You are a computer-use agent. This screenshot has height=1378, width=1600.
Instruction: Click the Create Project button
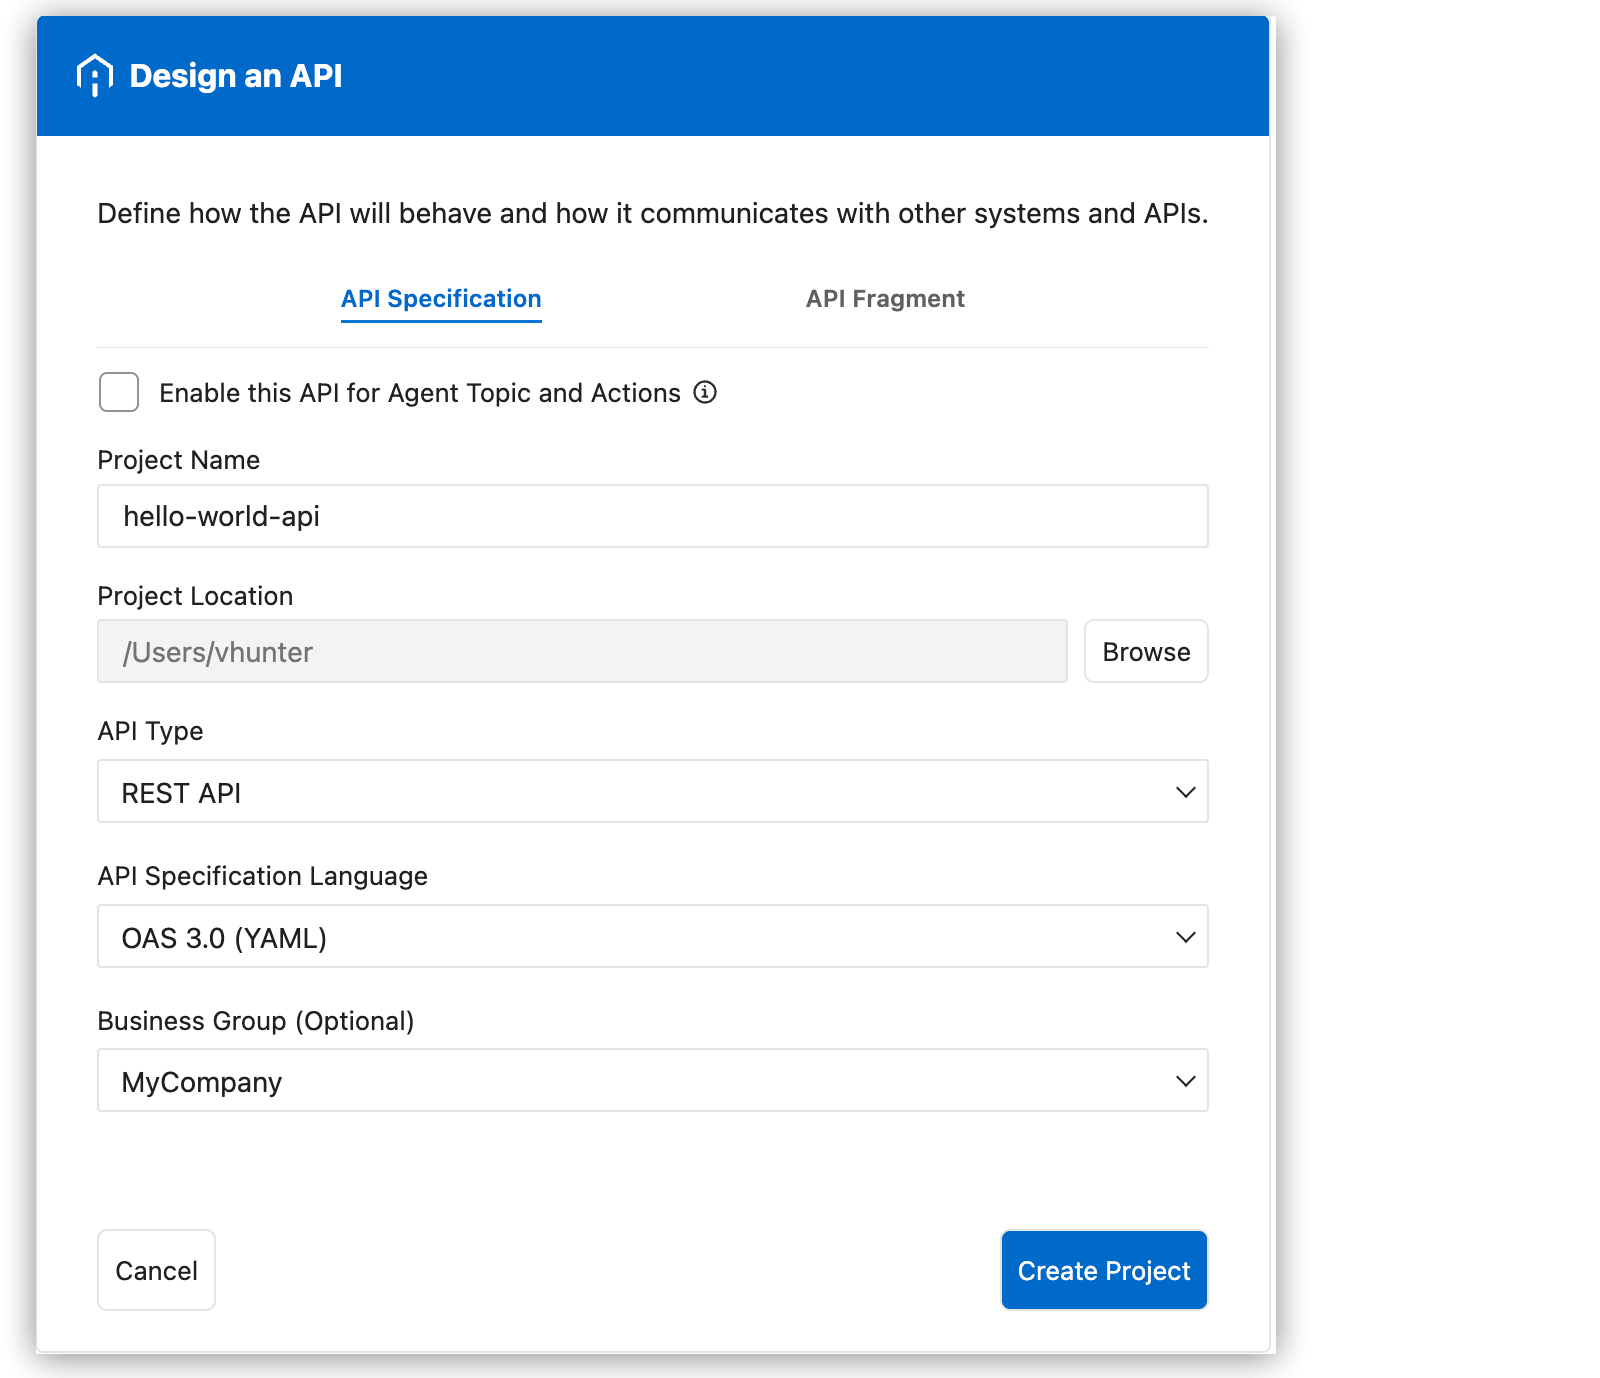point(1104,1270)
